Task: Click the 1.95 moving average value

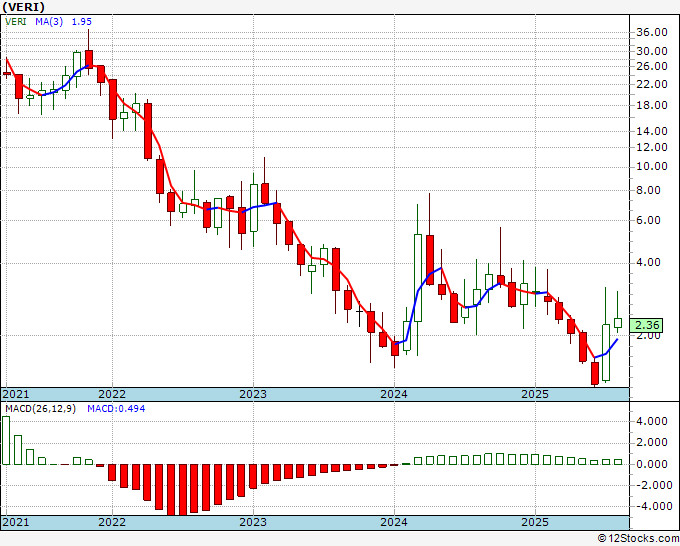Action: [82, 21]
